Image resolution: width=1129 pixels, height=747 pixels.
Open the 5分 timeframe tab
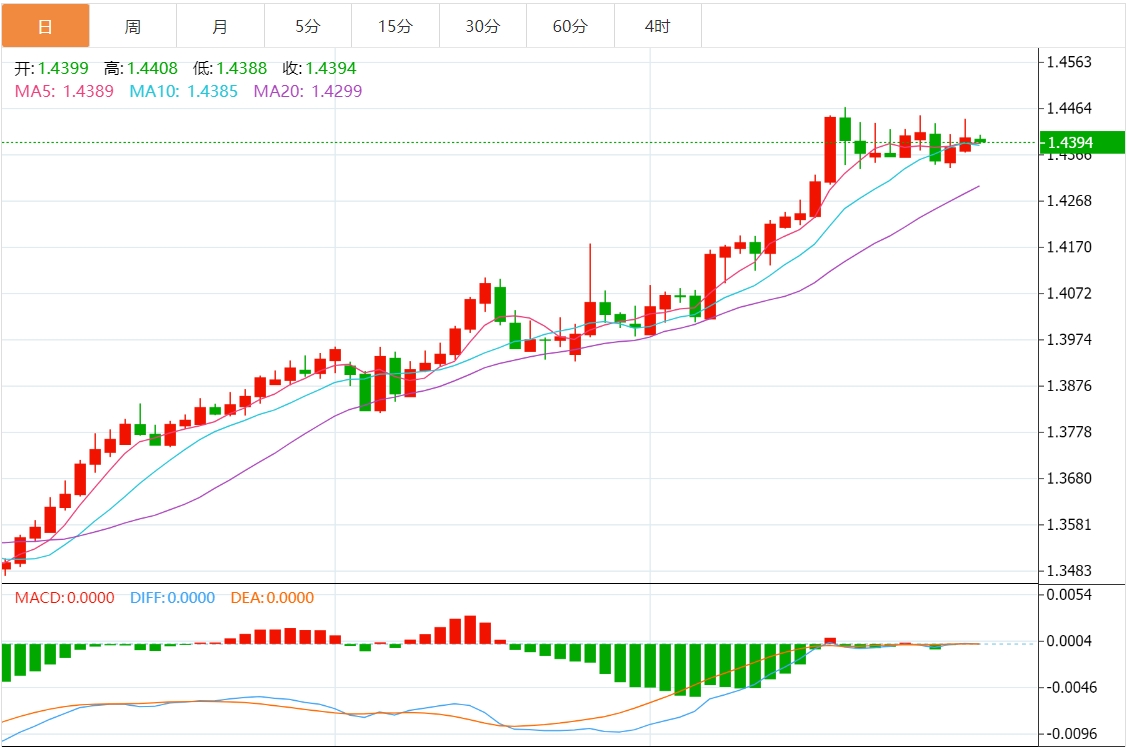pyautogui.click(x=307, y=26)
